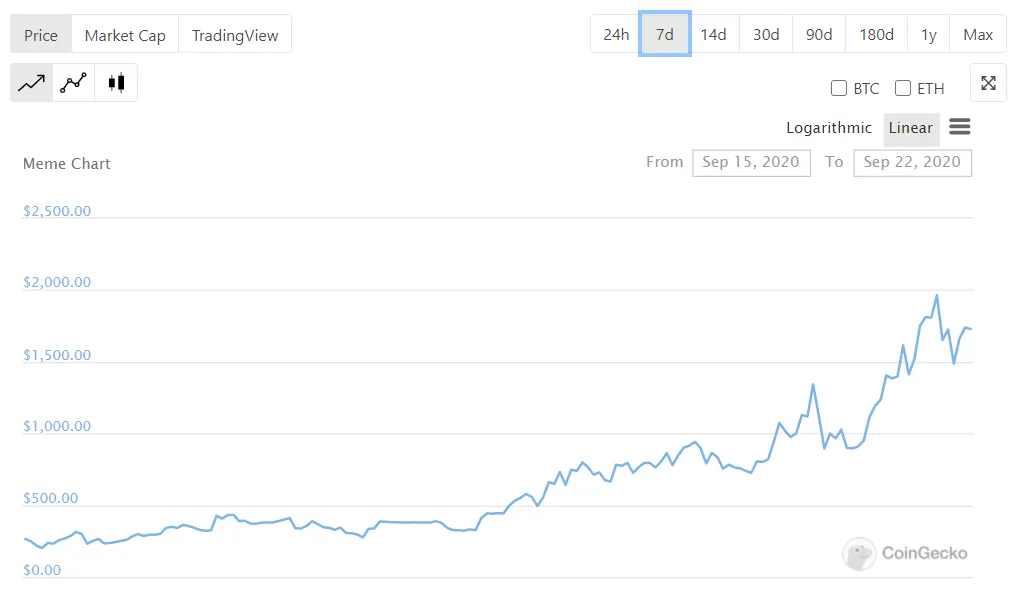Open the TradingView tab
The image size is (1012, 596).
(x=235, y=35)
